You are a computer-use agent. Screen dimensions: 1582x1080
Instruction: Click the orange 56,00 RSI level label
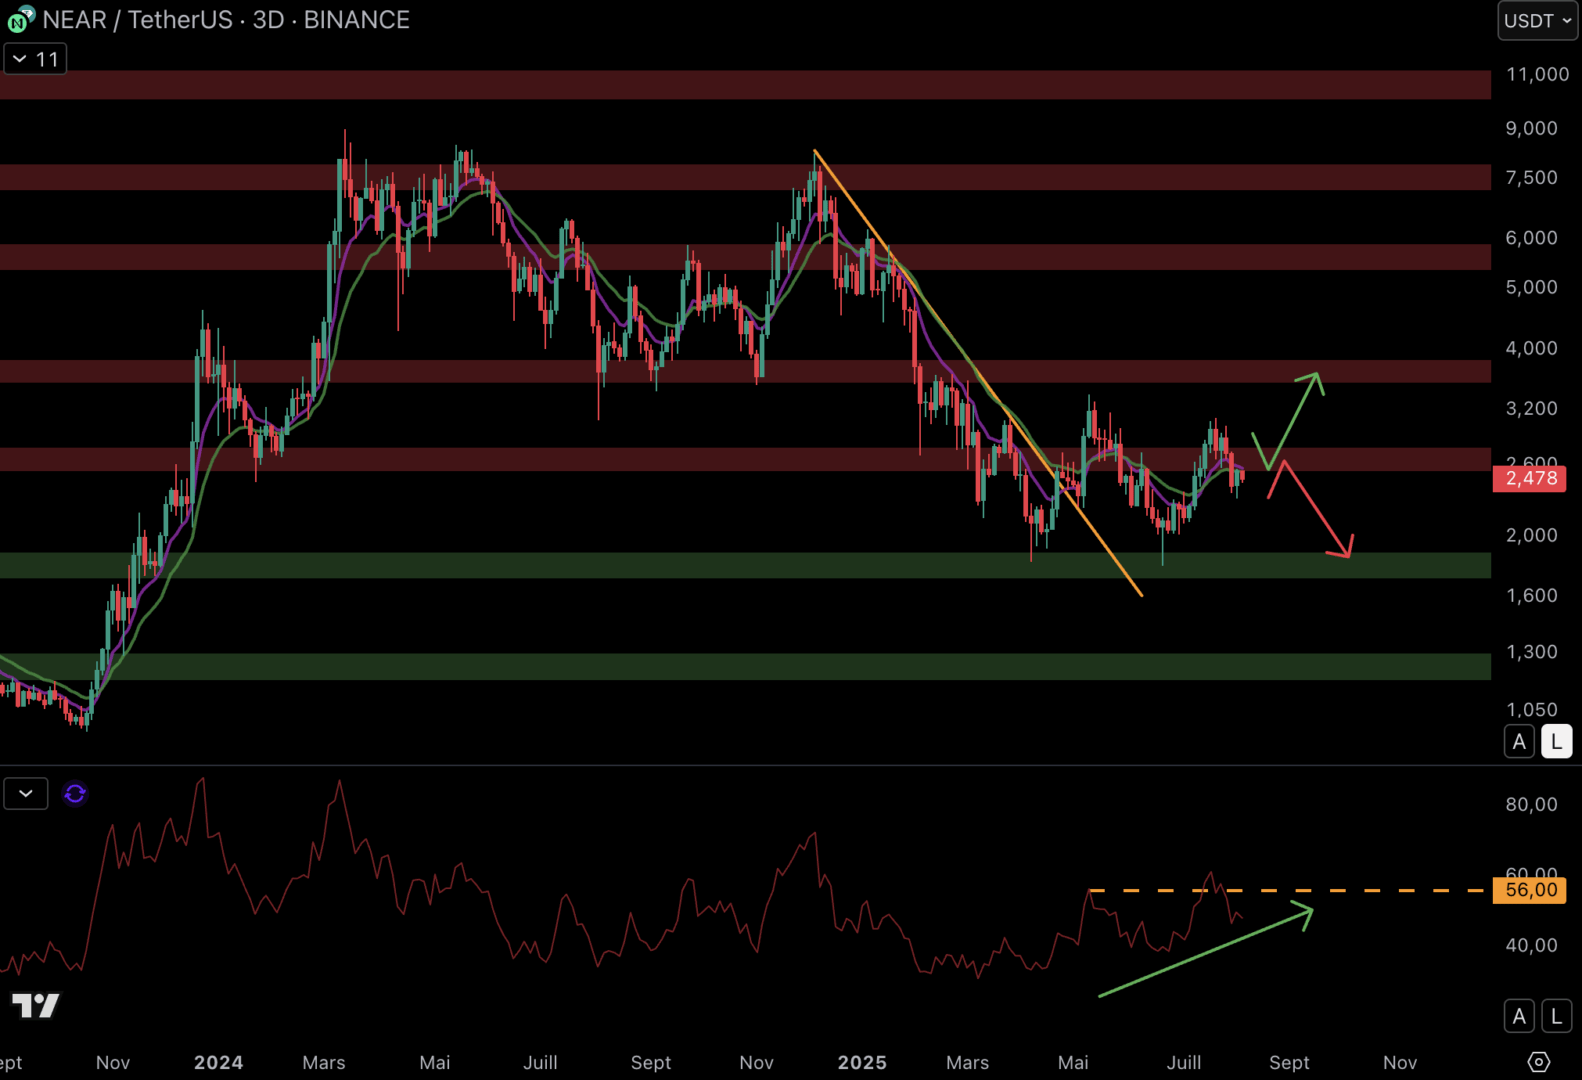click(1531, 890)
